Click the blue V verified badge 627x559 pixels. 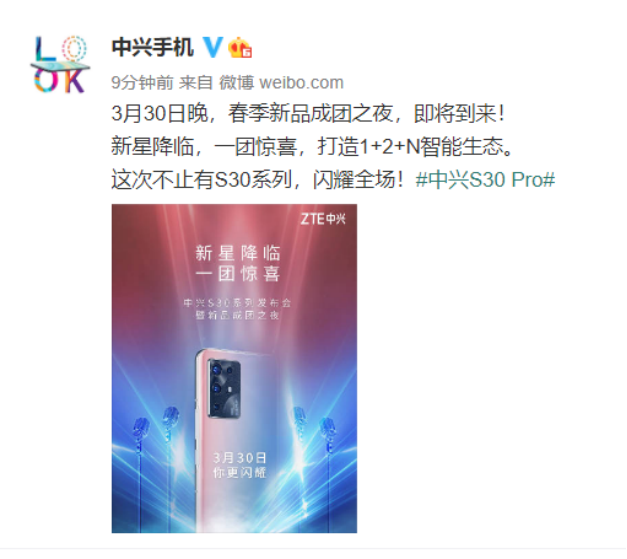[x=213, y=47]
